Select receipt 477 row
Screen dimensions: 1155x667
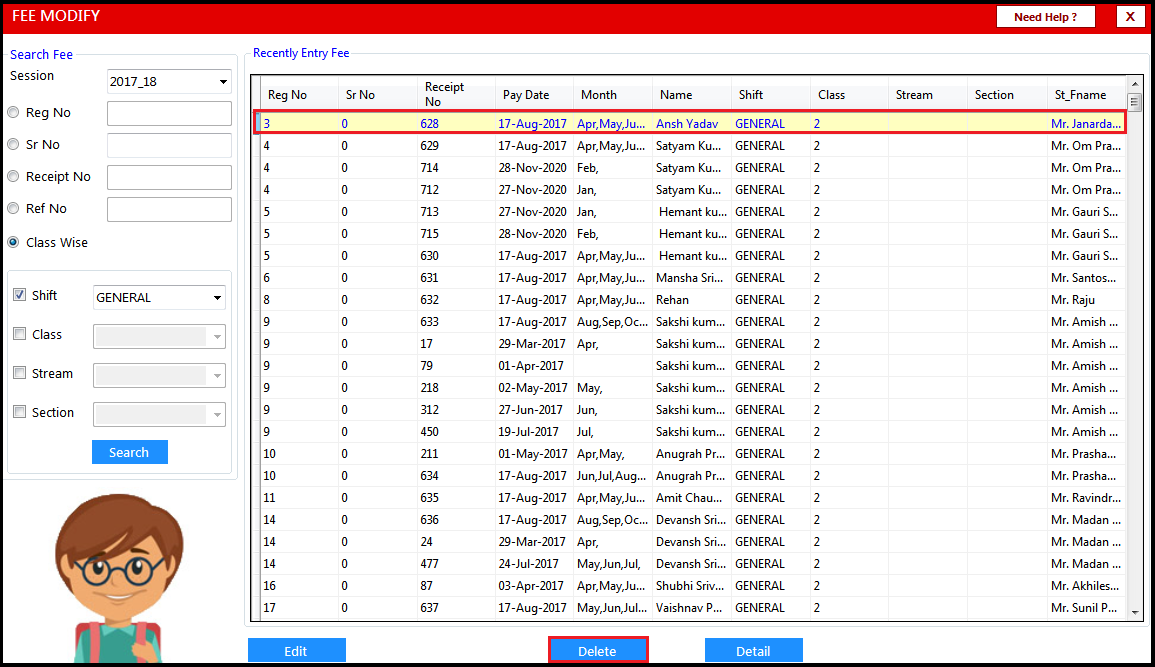click(x=690, y=564)
